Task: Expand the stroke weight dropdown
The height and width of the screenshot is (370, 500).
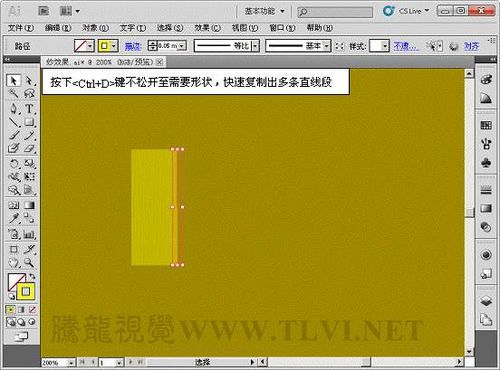Action: click(x=182, y=46)
